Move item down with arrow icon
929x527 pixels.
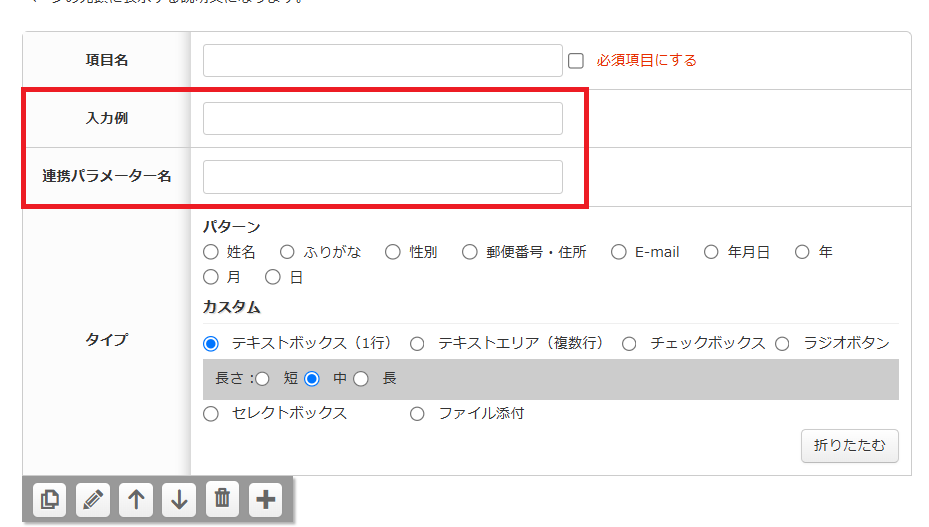click(179, 499)
